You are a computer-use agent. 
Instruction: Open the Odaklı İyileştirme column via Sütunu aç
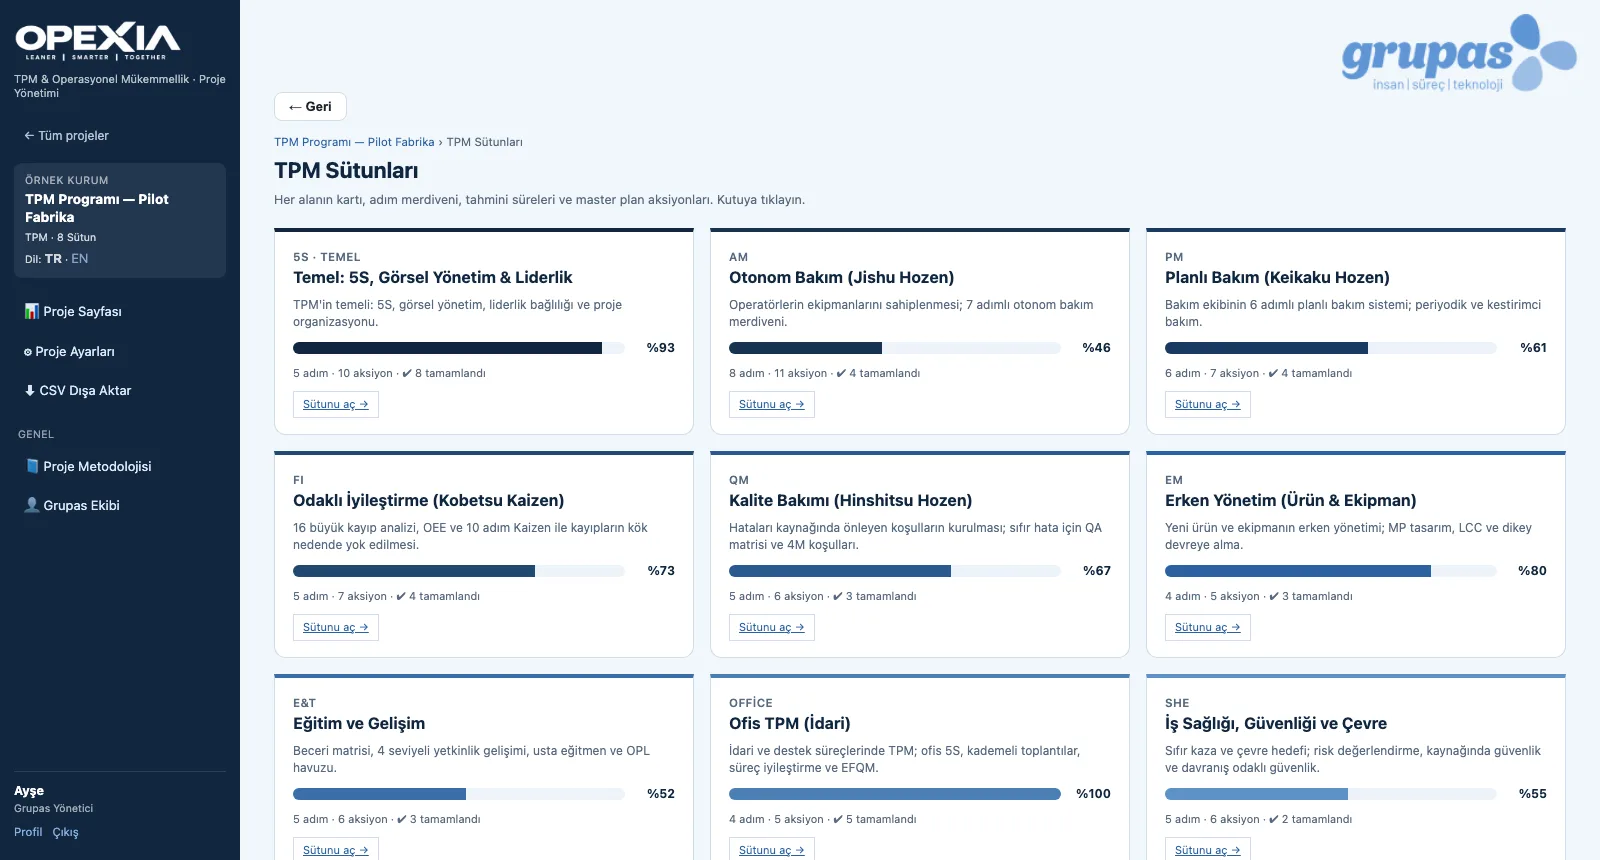(x=336, y=627)
